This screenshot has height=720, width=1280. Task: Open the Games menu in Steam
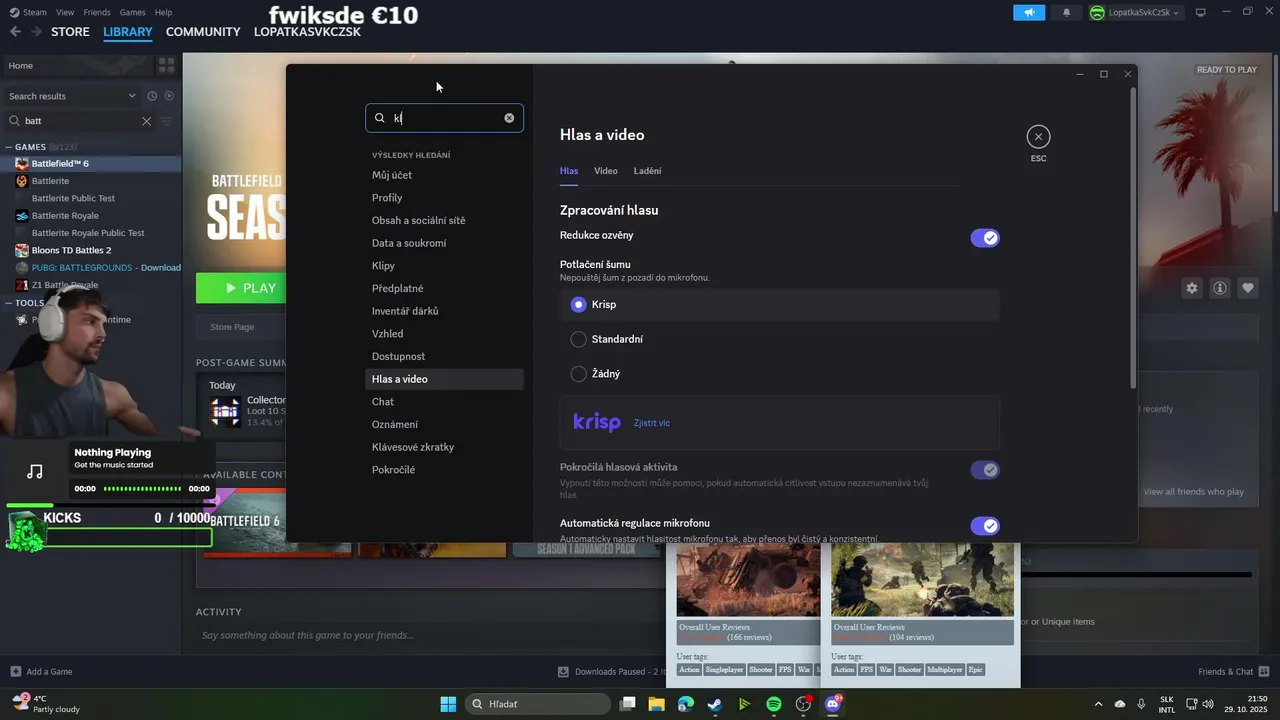point(132,12)
